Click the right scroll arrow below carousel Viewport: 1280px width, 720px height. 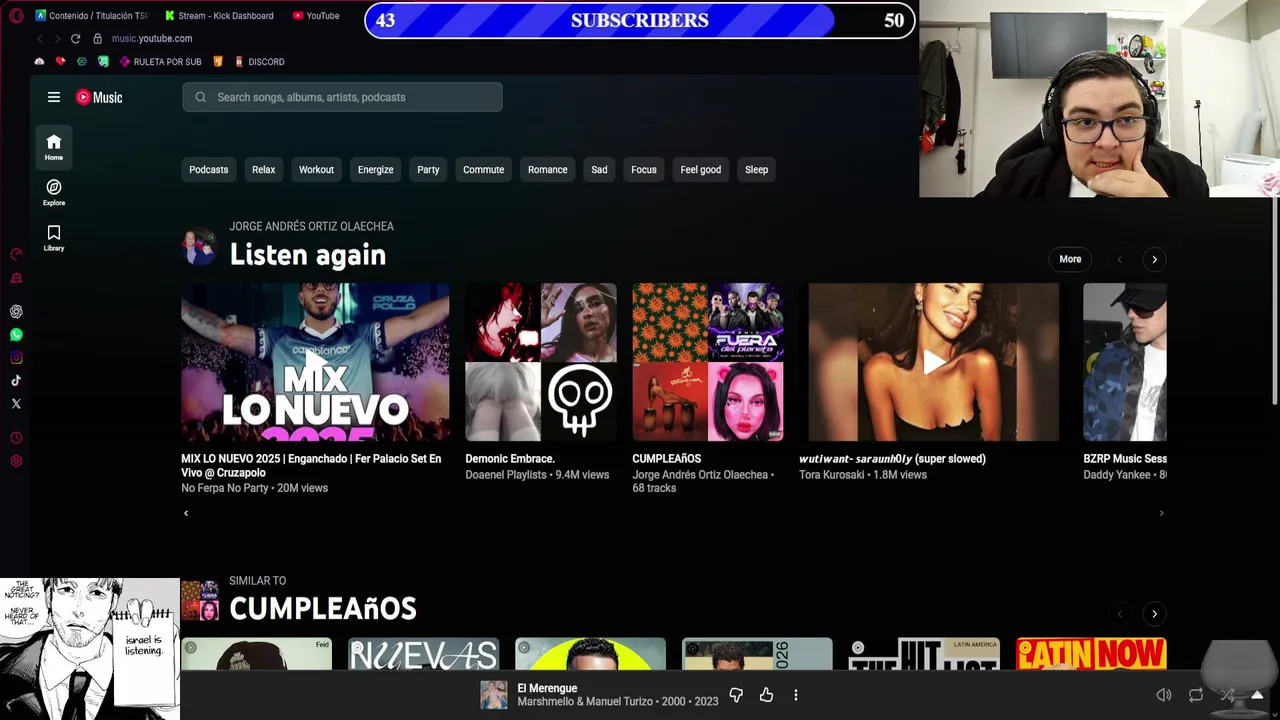pyautogui.click(x=1161, y=513)
